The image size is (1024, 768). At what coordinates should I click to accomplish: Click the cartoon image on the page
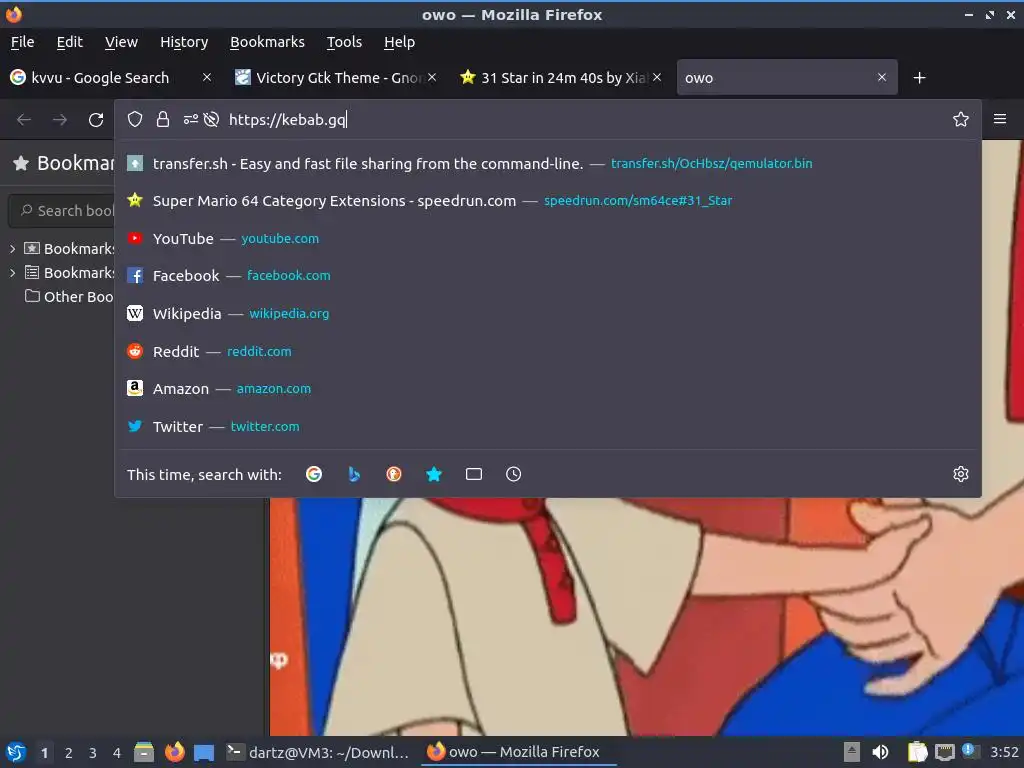pyautogui.click(x=646, y=616)
